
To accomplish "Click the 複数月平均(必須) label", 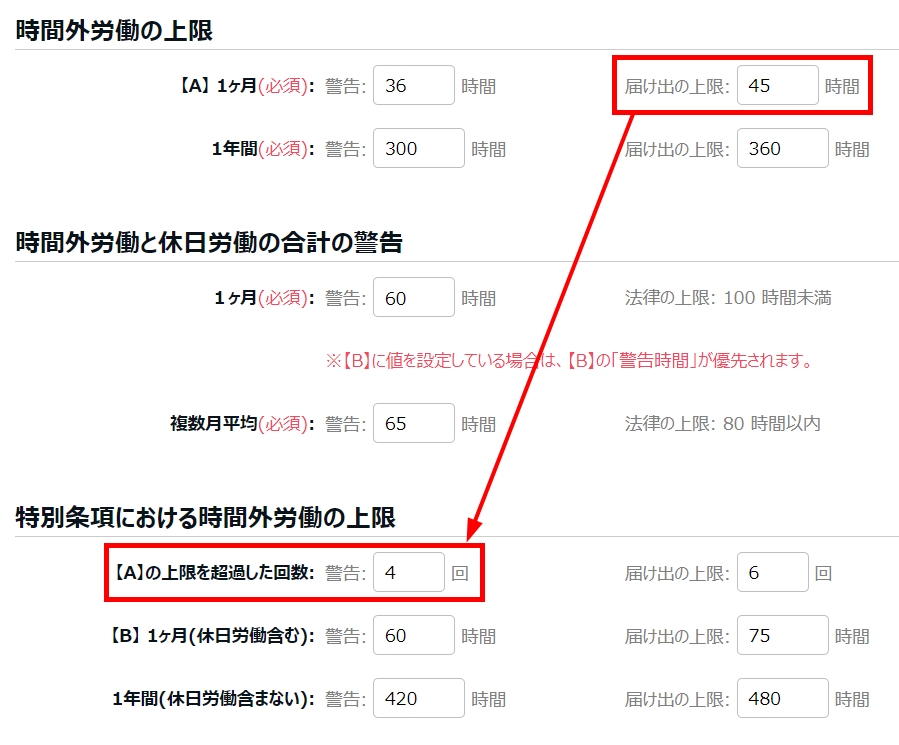I will (242, 424).
